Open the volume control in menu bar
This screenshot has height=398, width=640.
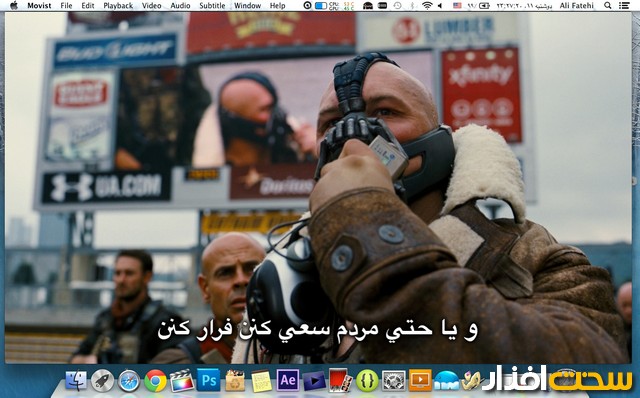click(440, 5)
